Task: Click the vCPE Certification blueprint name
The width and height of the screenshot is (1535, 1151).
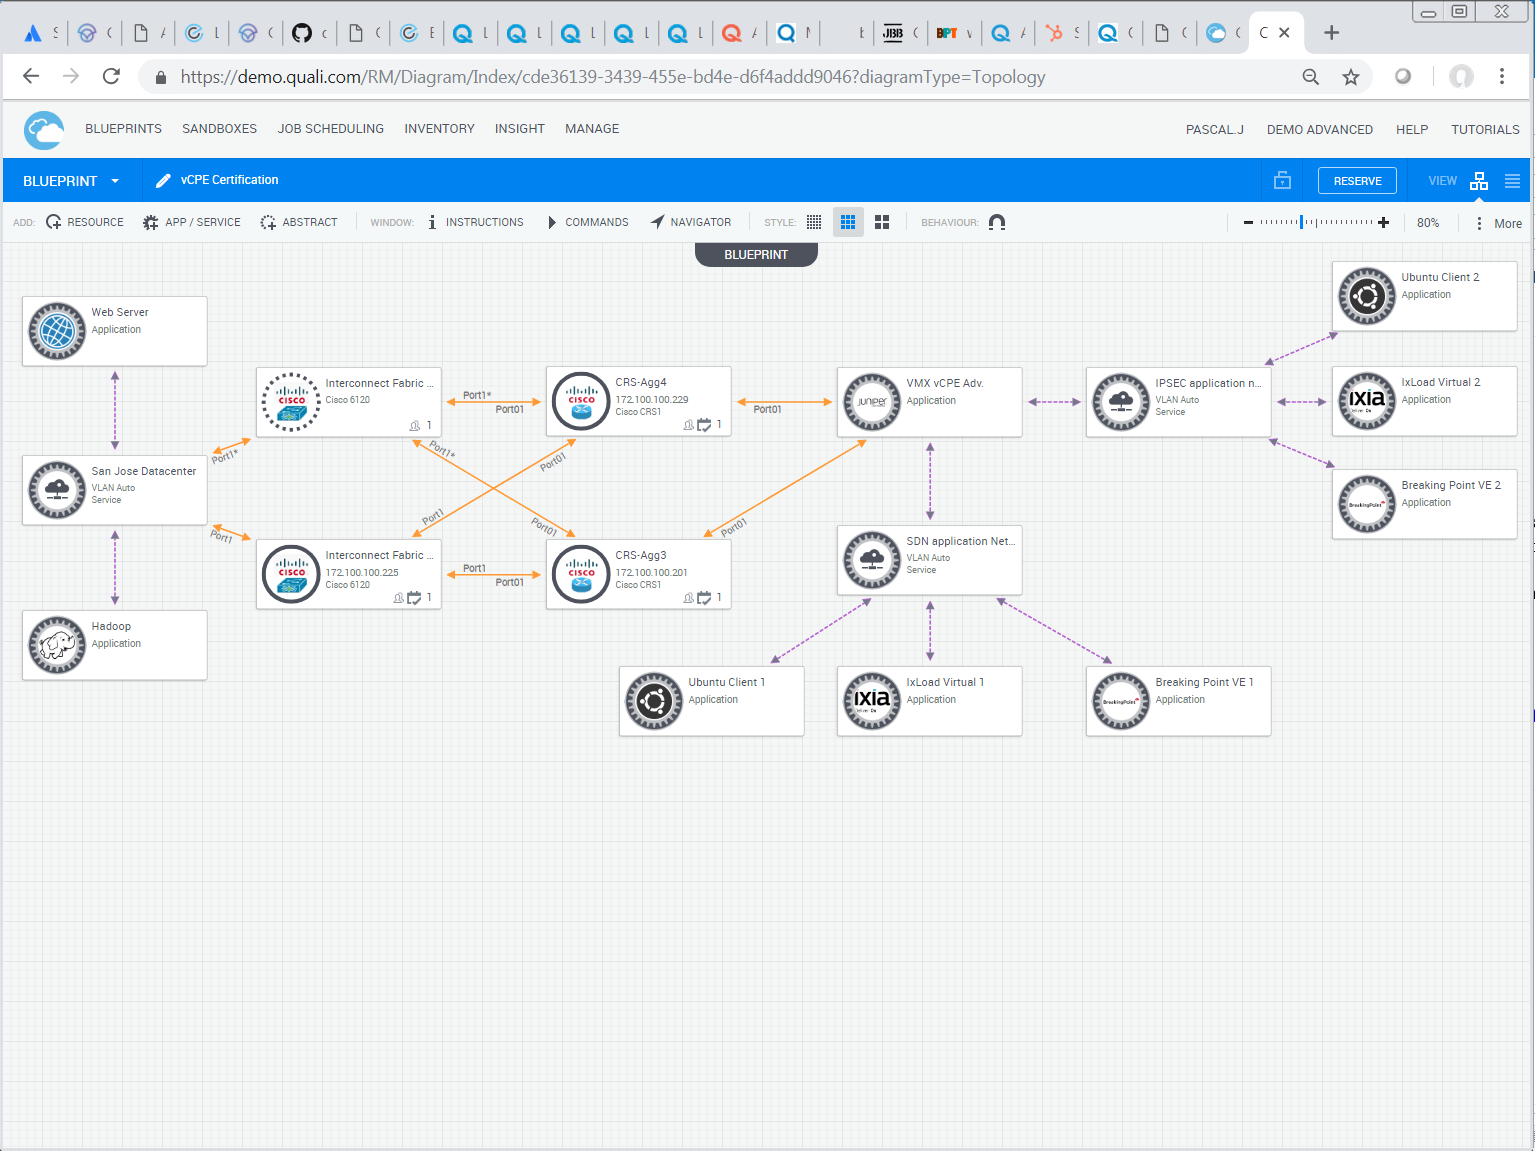Action: (230, 181)
